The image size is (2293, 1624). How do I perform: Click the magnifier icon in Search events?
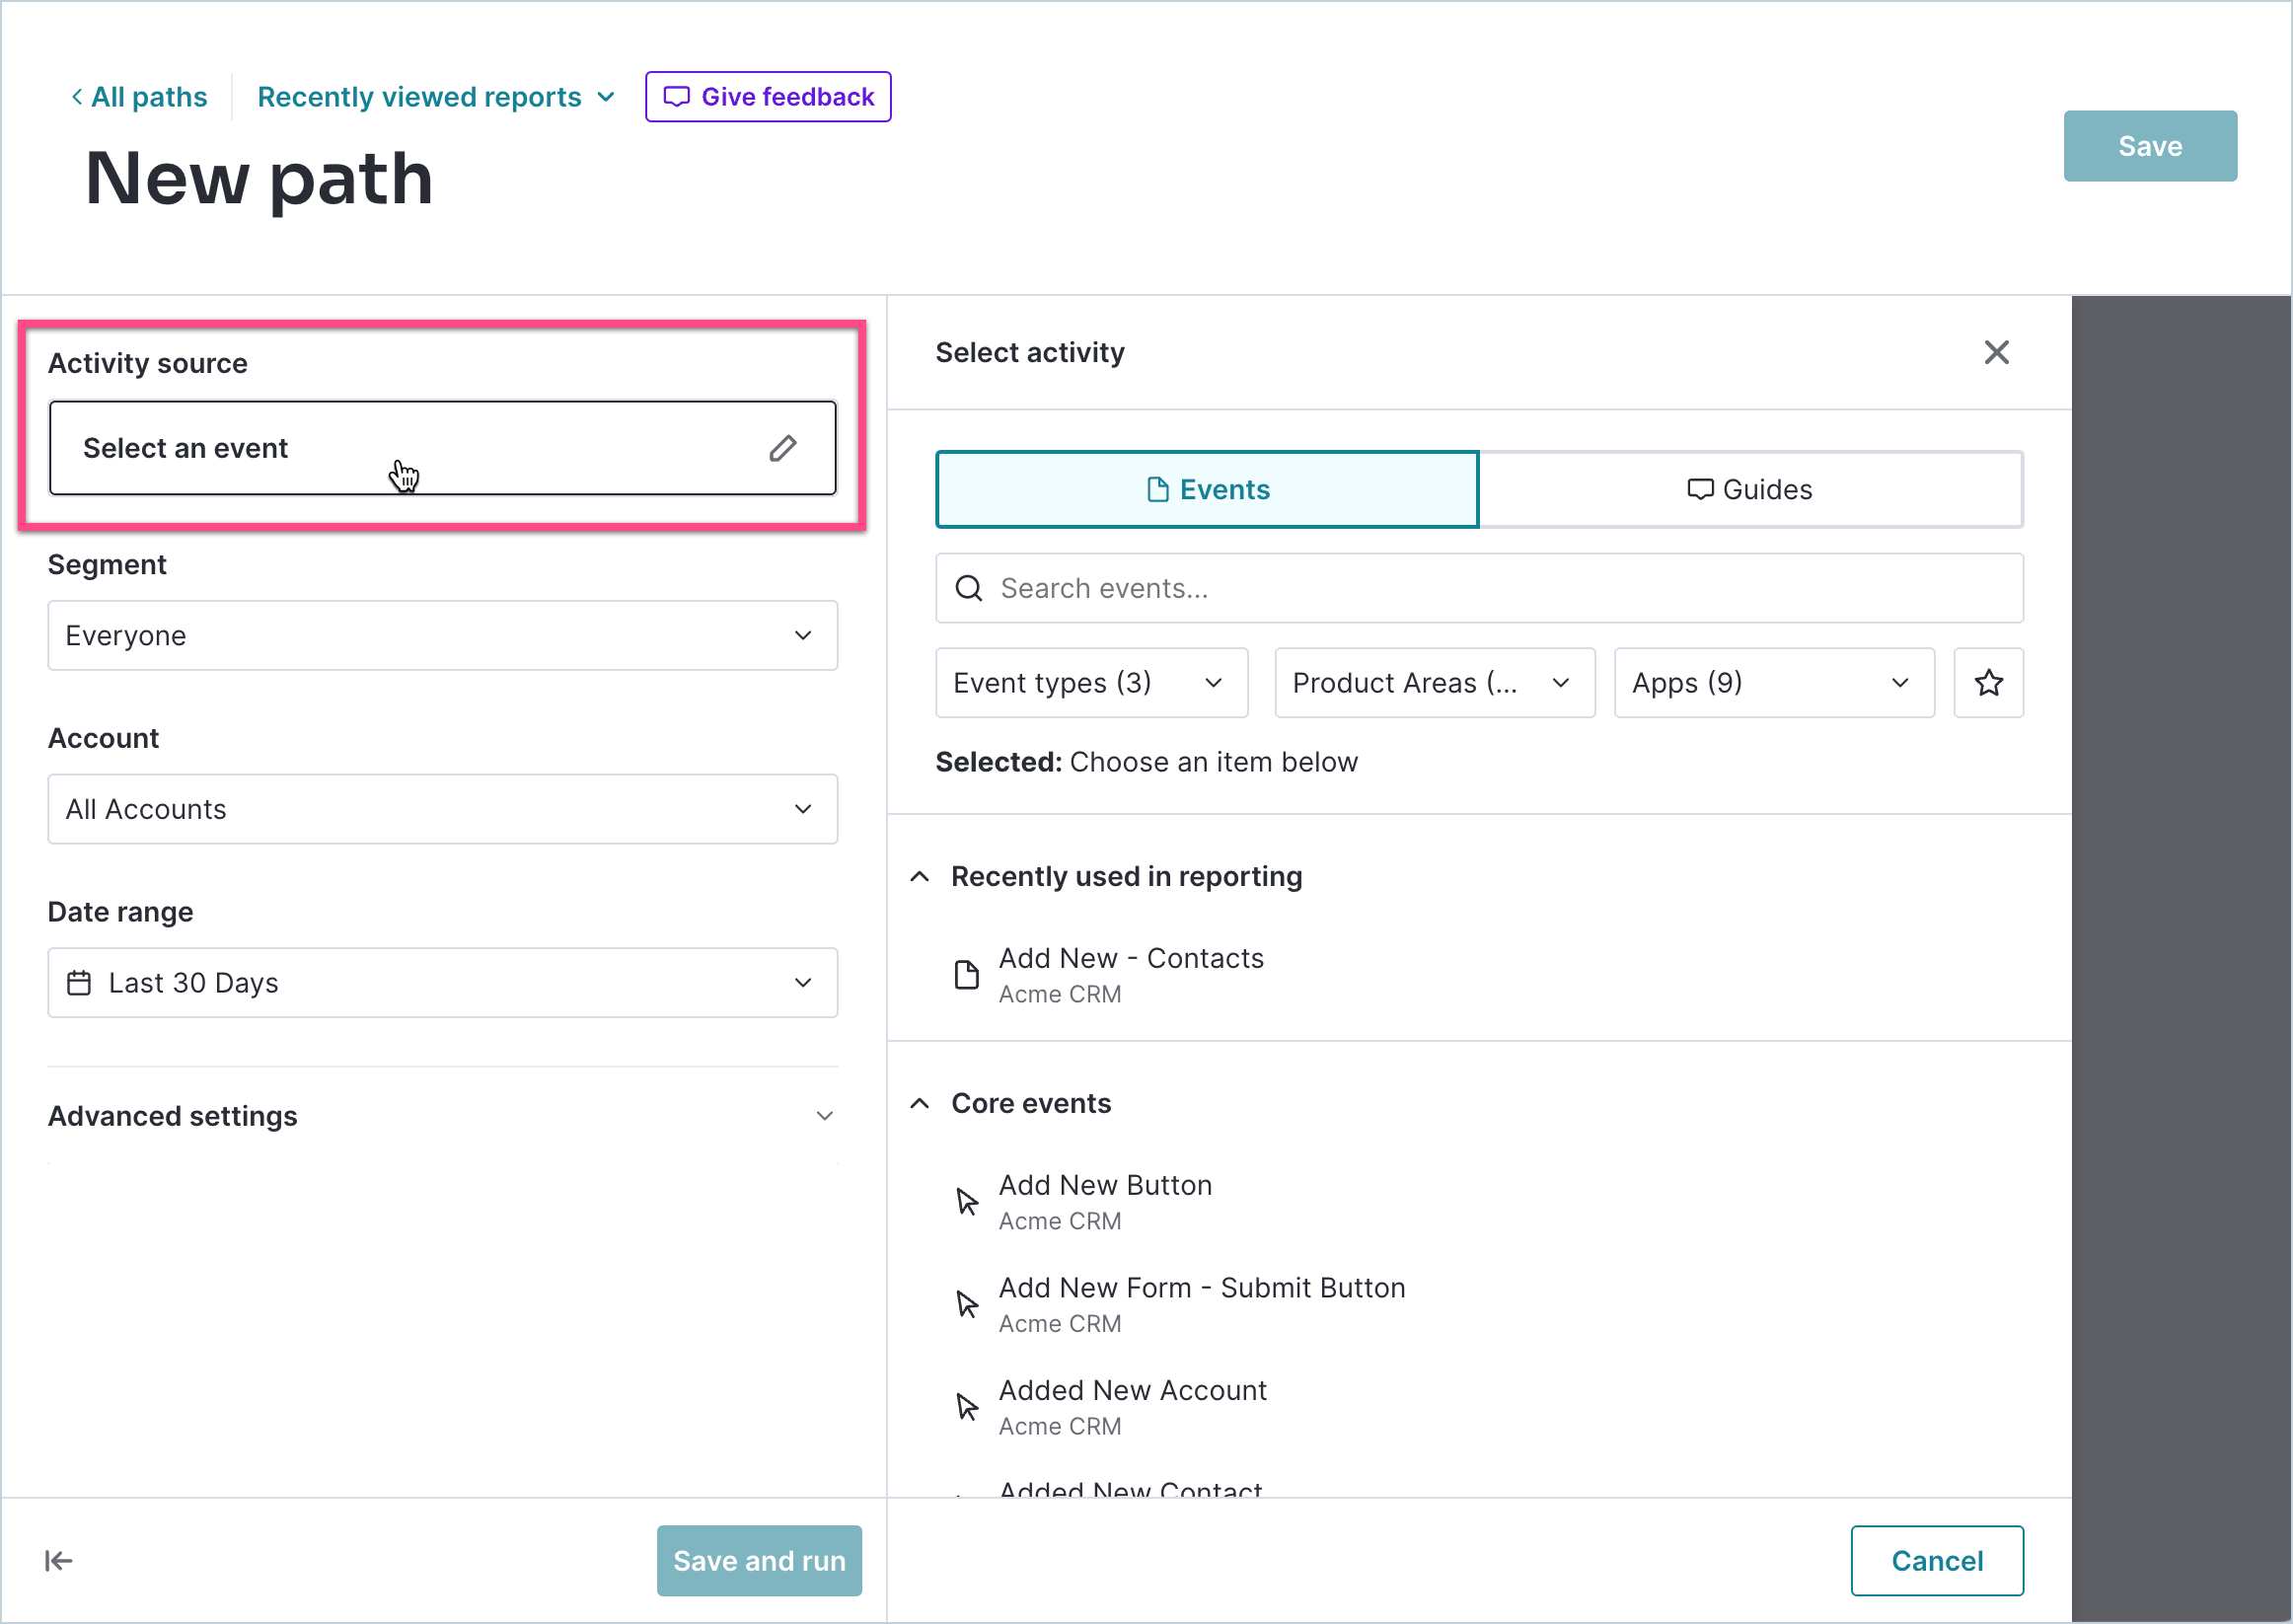tap(969, 588)
